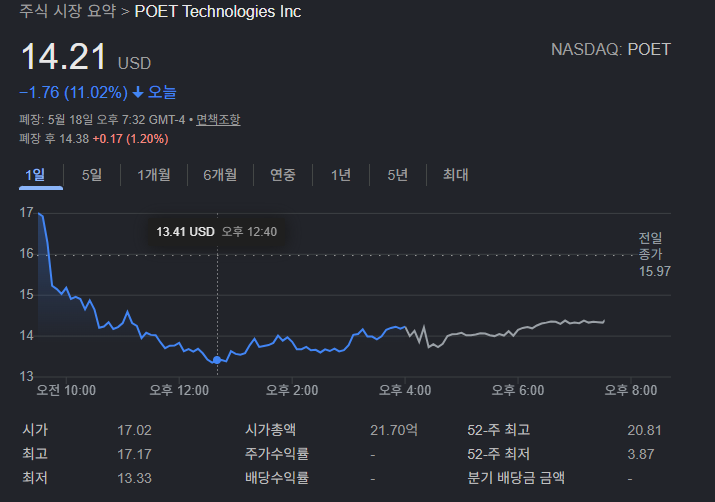Click the 오후 2:00 x-axis label

coord(292,390)
